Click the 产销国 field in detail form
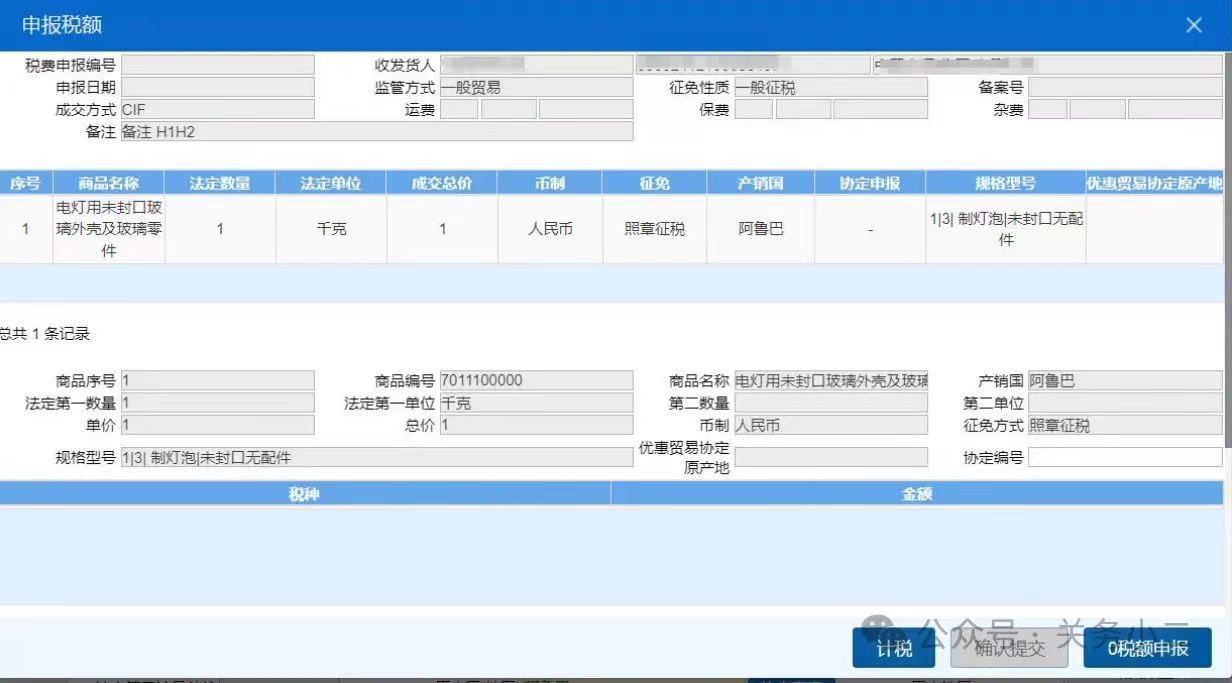The image size is (1232, 683). [1125, 380]
